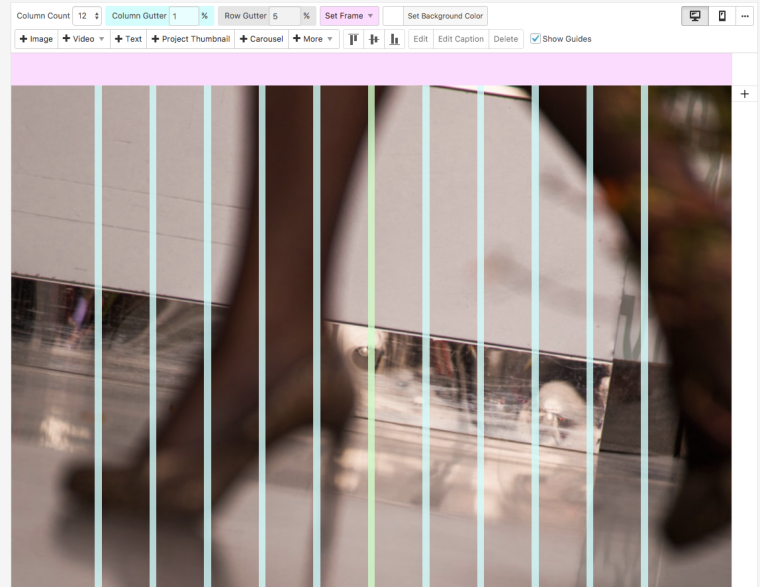This screenshot has width=760, height=587.
Task: Add an Image element
Action: coord(36,39)
